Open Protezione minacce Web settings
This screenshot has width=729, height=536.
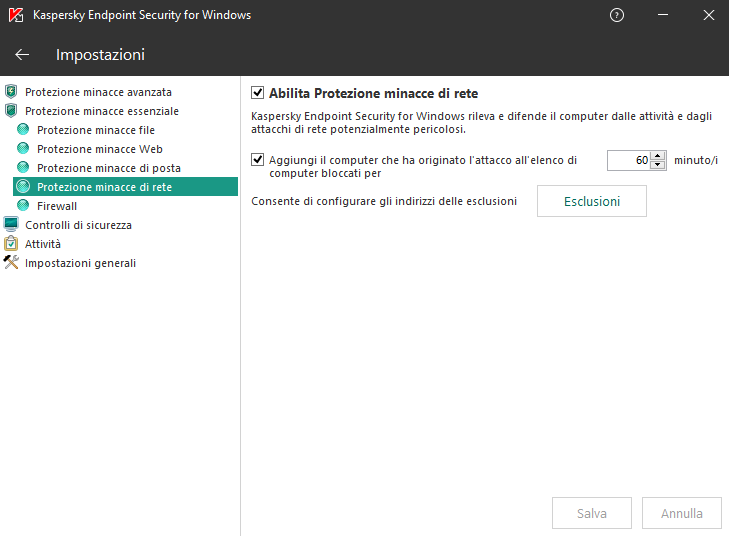tap(100, 149)
